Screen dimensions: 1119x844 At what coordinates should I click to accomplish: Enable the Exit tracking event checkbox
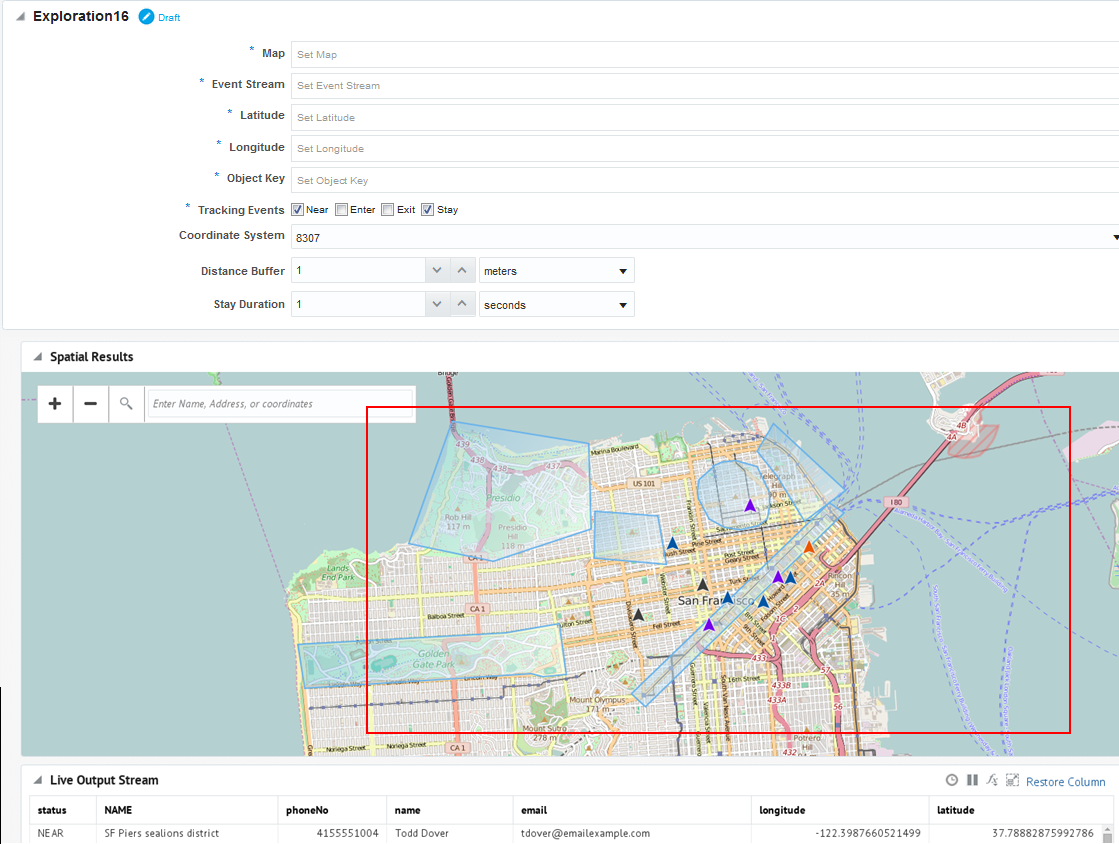[x=388, y=210]
